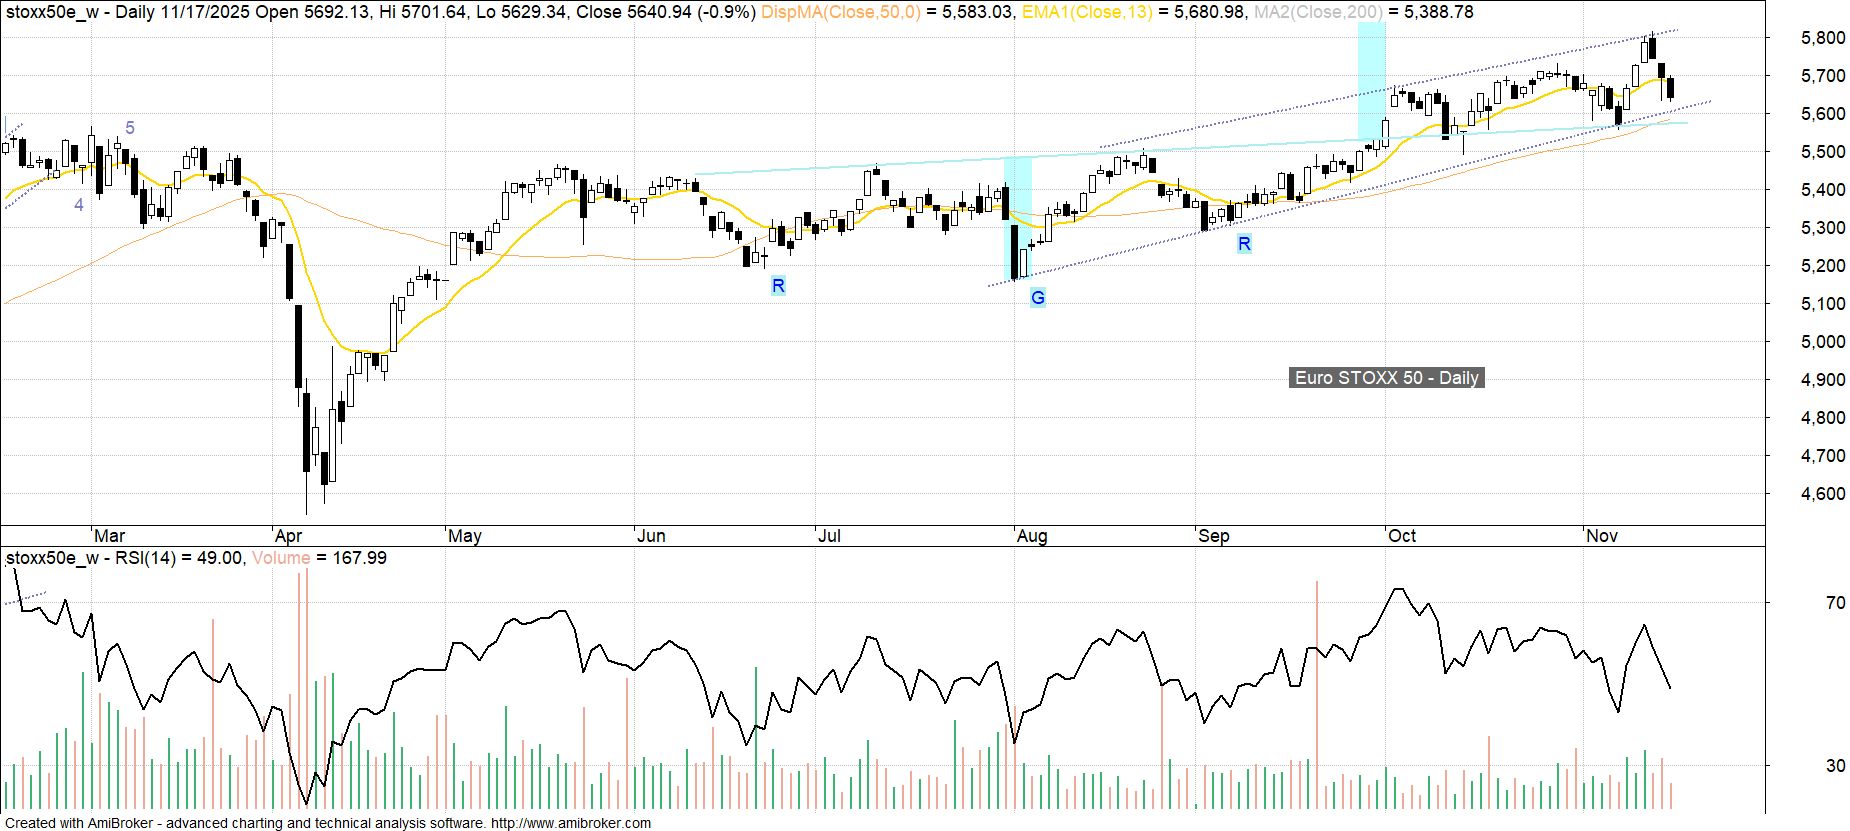Click the EMA1(Close,13) legend label
Image resolution: width=1850 pixels, height=831 pixels.
click(x=1086, y=12)
